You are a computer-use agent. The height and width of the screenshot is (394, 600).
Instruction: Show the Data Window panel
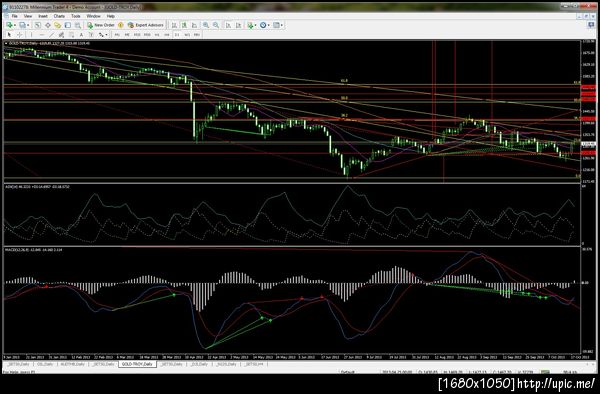(48, 25)
